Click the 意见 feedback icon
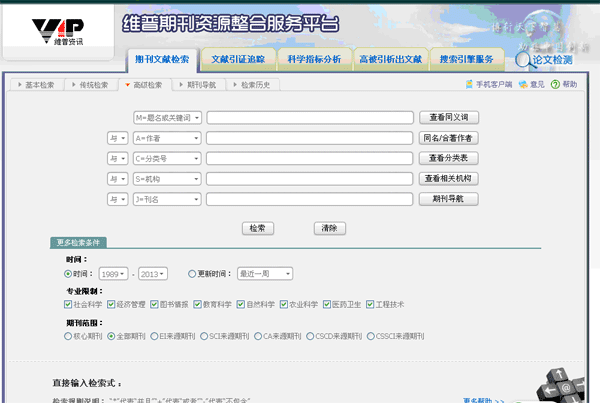 523,84
